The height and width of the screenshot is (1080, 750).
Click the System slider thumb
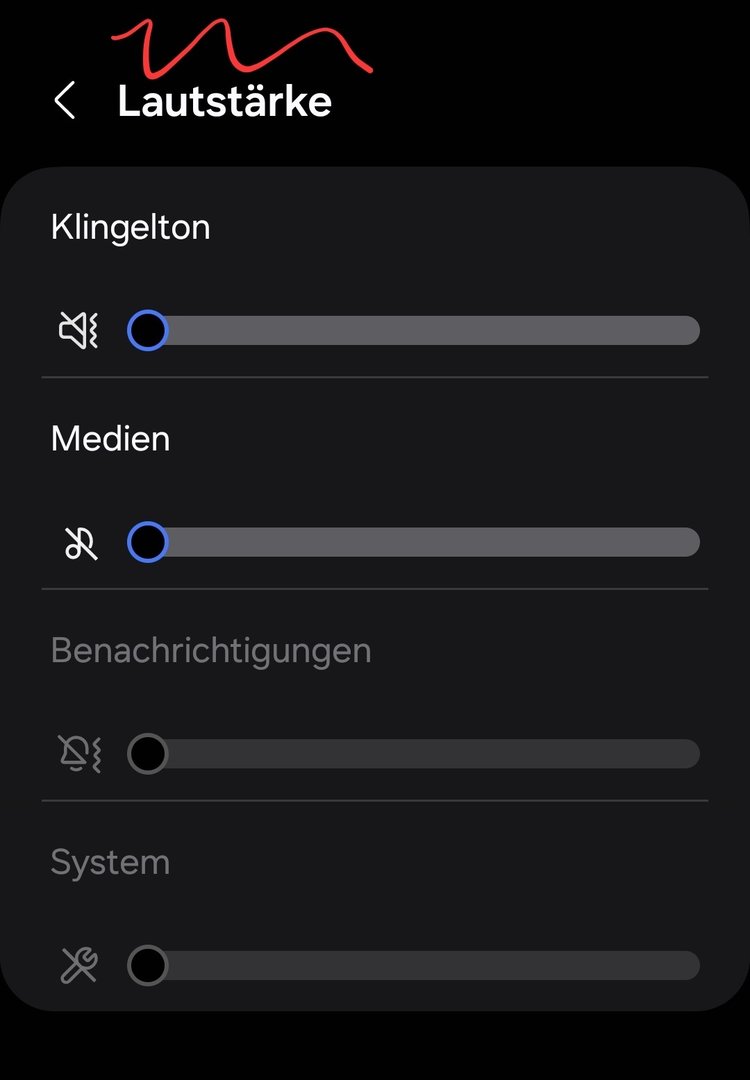coord(148,966)
